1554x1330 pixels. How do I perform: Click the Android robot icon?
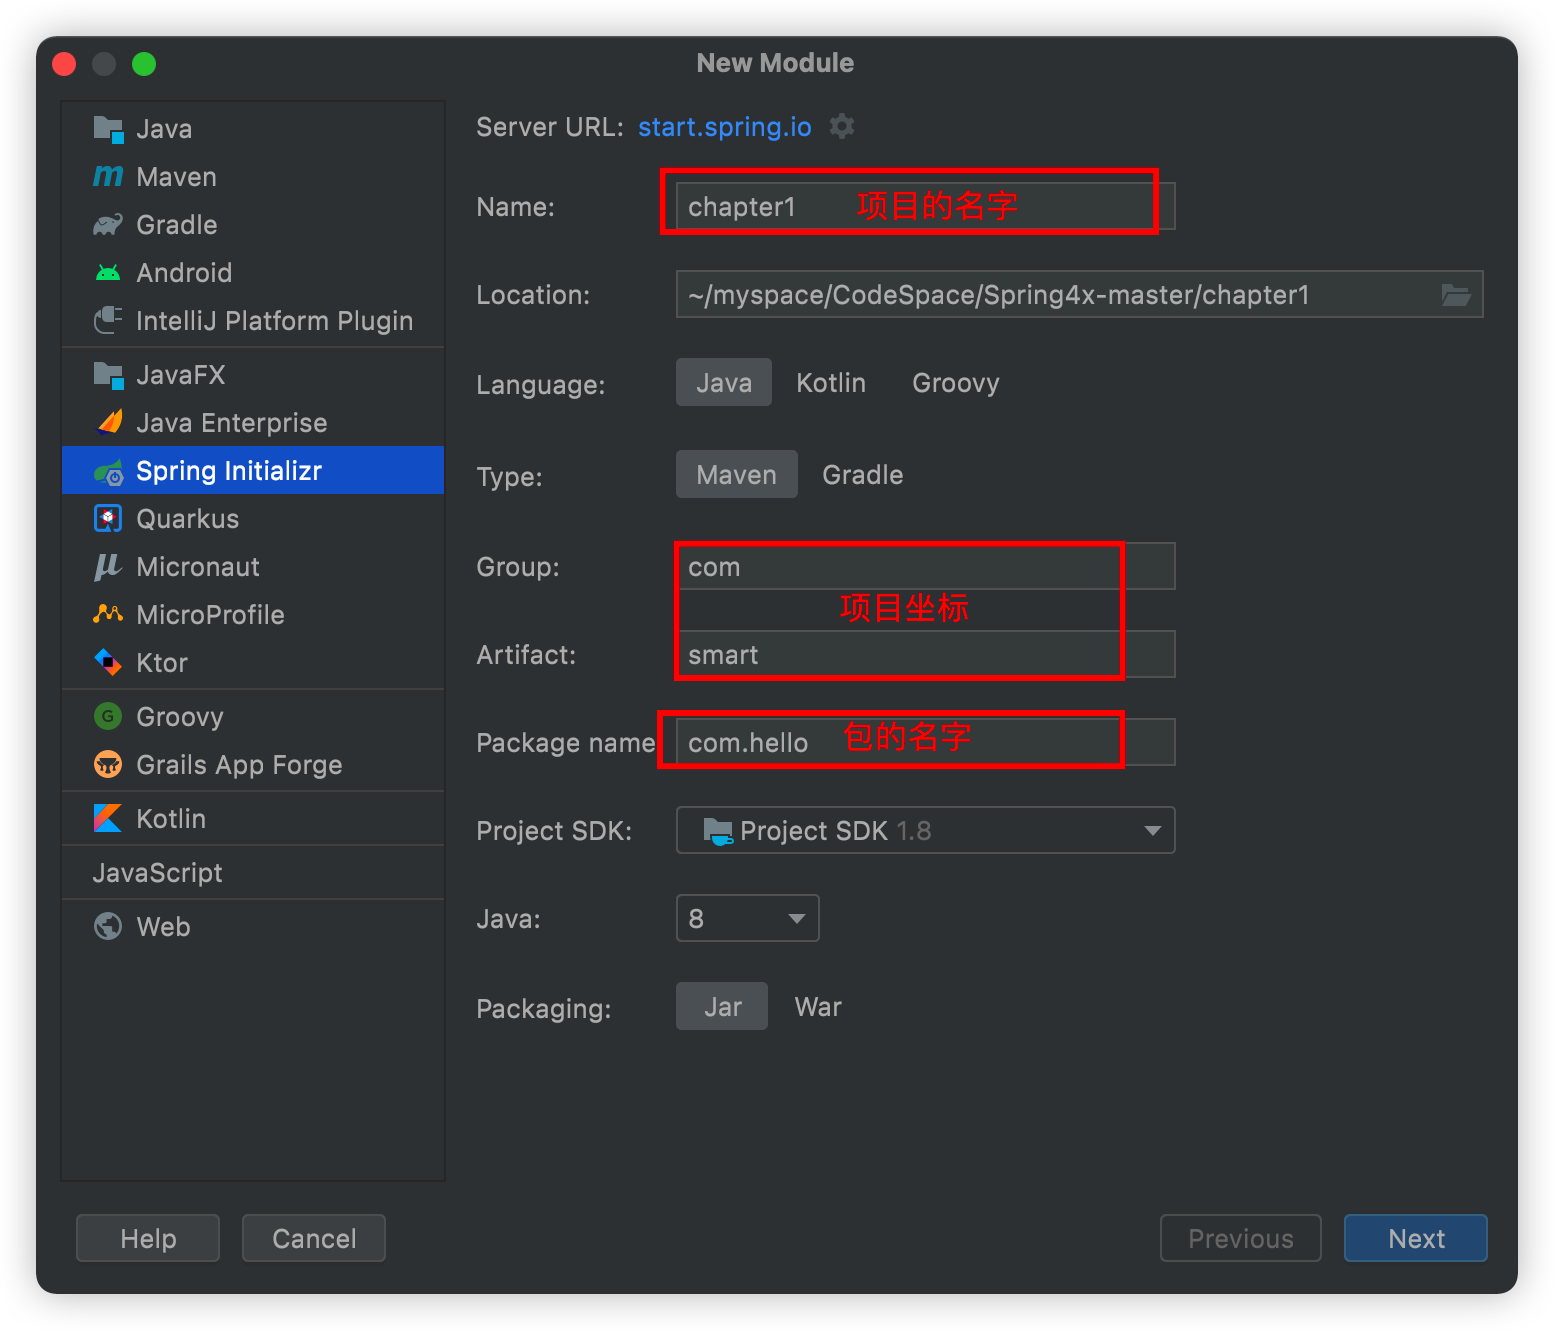[108, 273]
